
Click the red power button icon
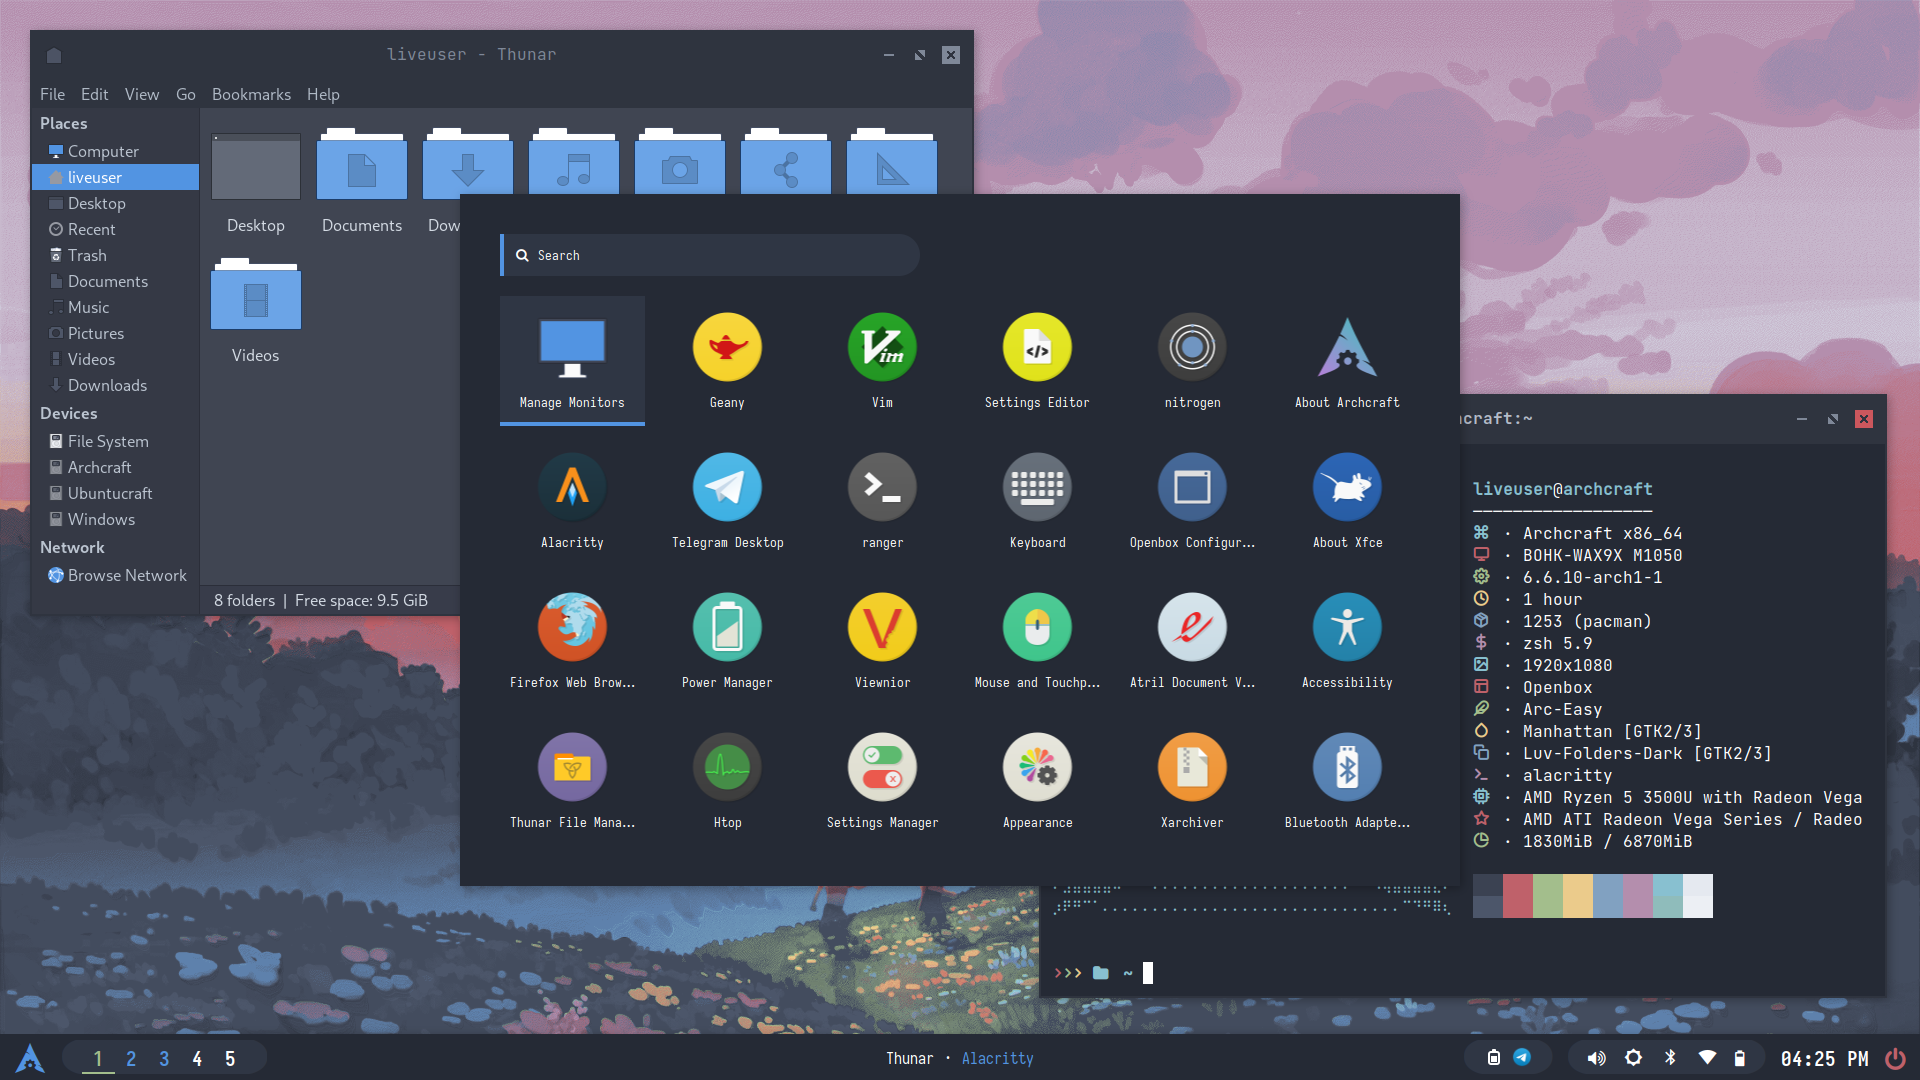click(1894, 1059)
